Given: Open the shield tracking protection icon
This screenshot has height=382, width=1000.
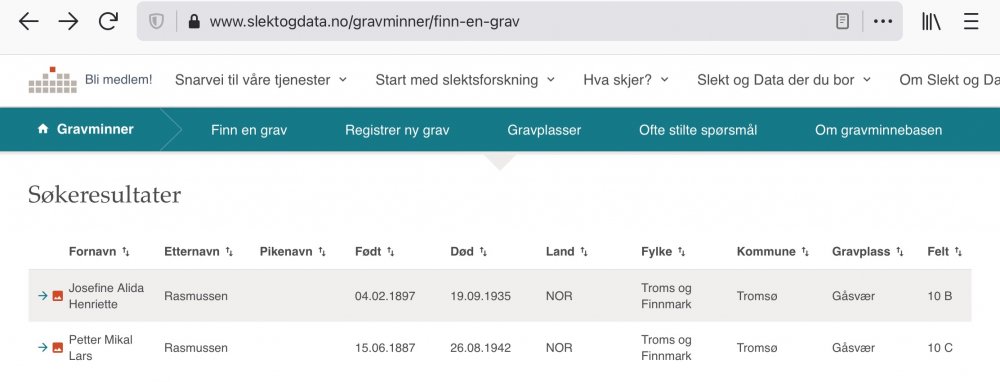Looking at the screenshot, I should coord(156,22).
